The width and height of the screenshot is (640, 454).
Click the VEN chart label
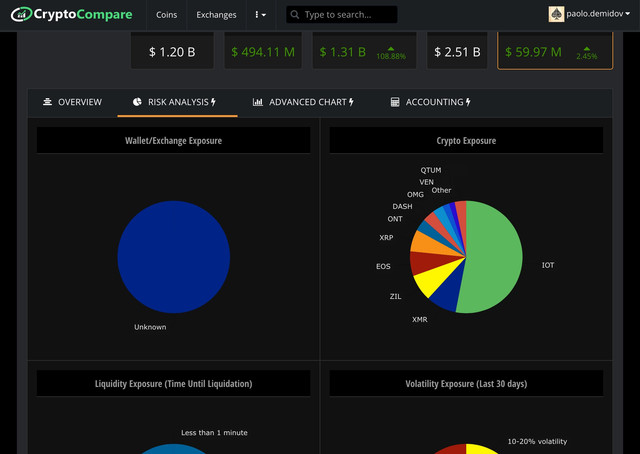click(x=427, y=182)
